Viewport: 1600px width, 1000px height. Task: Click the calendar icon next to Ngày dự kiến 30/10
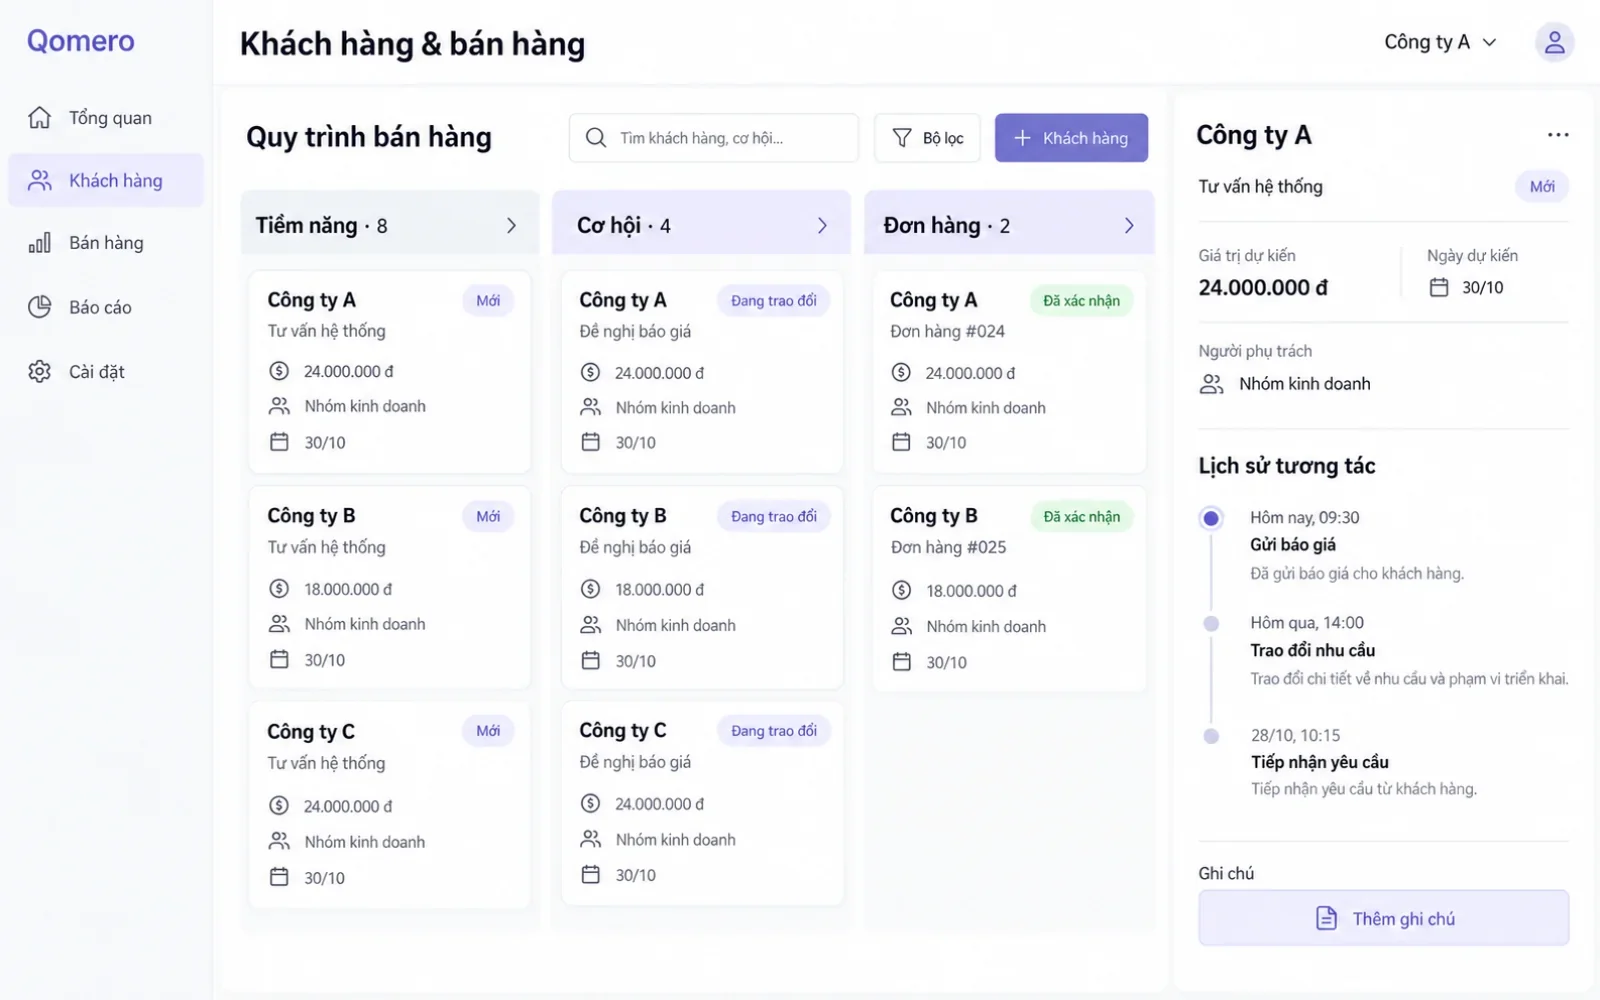coord(1439,287)
